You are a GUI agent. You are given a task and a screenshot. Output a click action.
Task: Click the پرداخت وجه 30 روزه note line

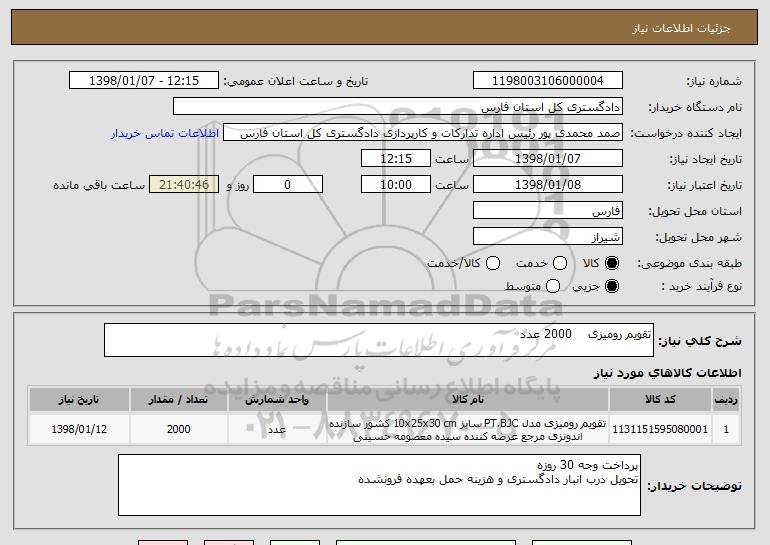pyautogui.click(x=587, y=465)
